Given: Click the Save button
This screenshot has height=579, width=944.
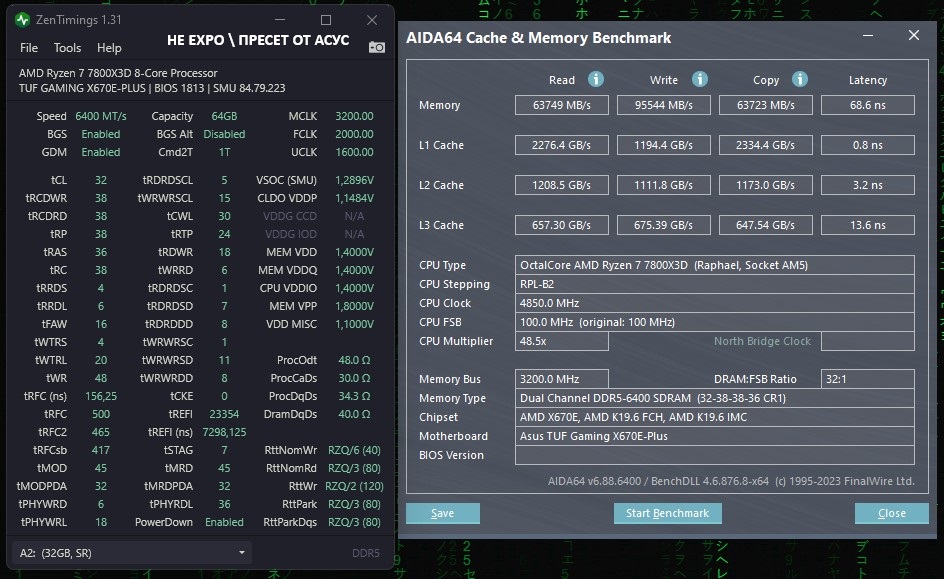Looking at the screenshot, I should click(x=442, y=513).
